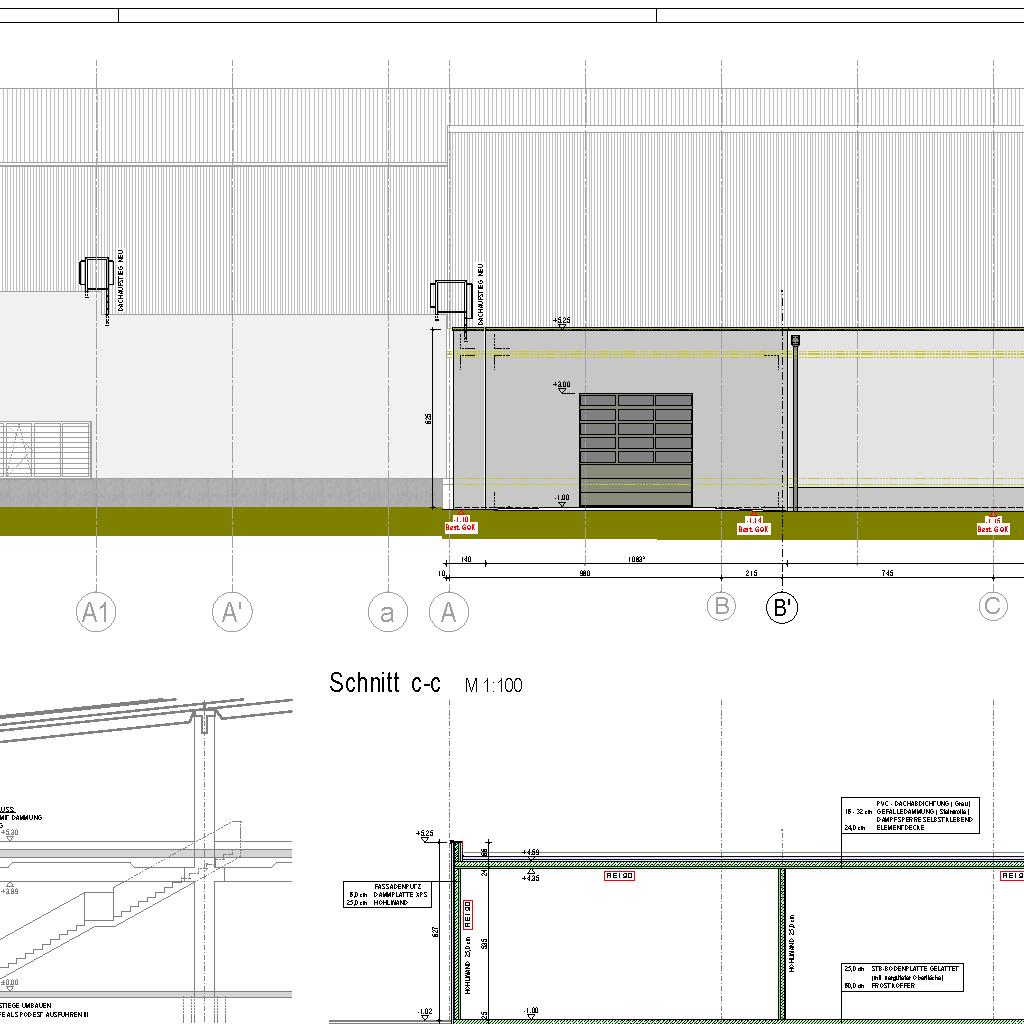
Task: Select the Fassadenputz wall legend box
Action: 388,894
